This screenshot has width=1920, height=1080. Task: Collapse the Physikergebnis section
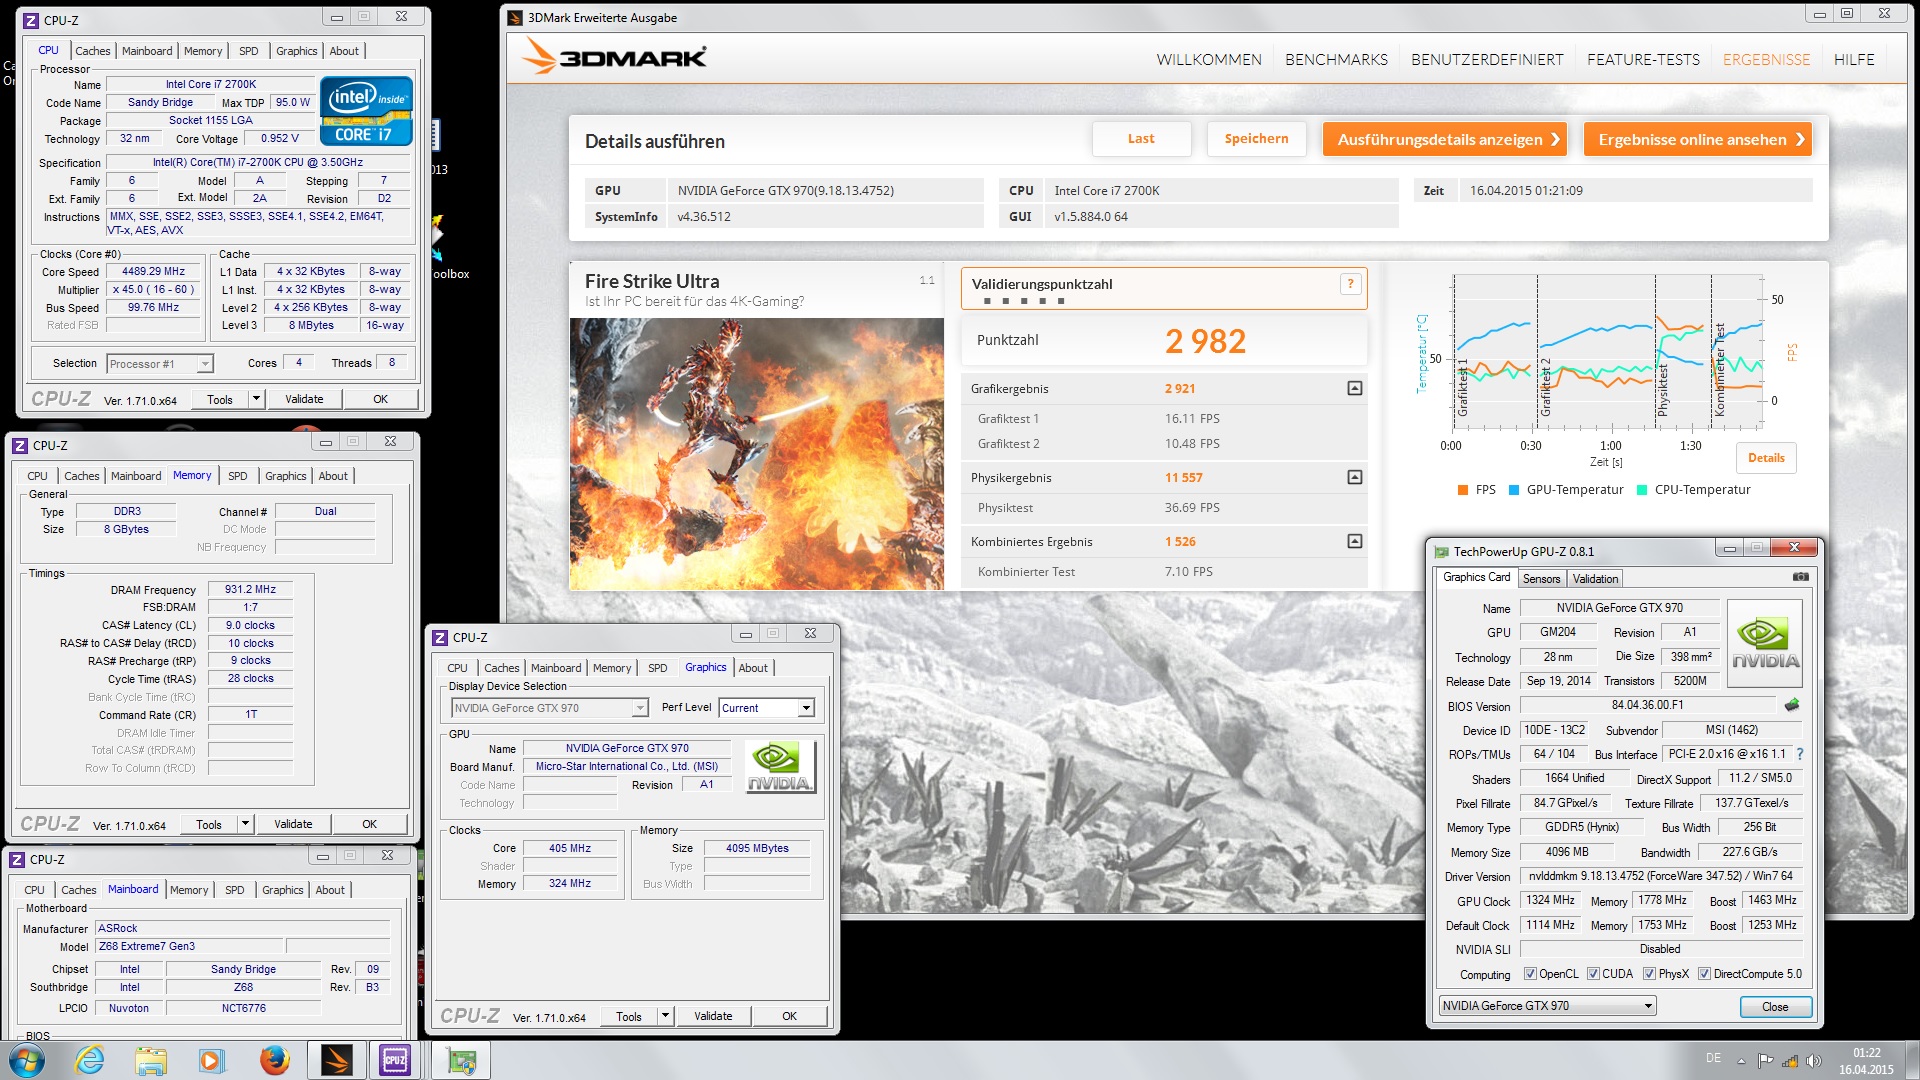point(1354,477)
